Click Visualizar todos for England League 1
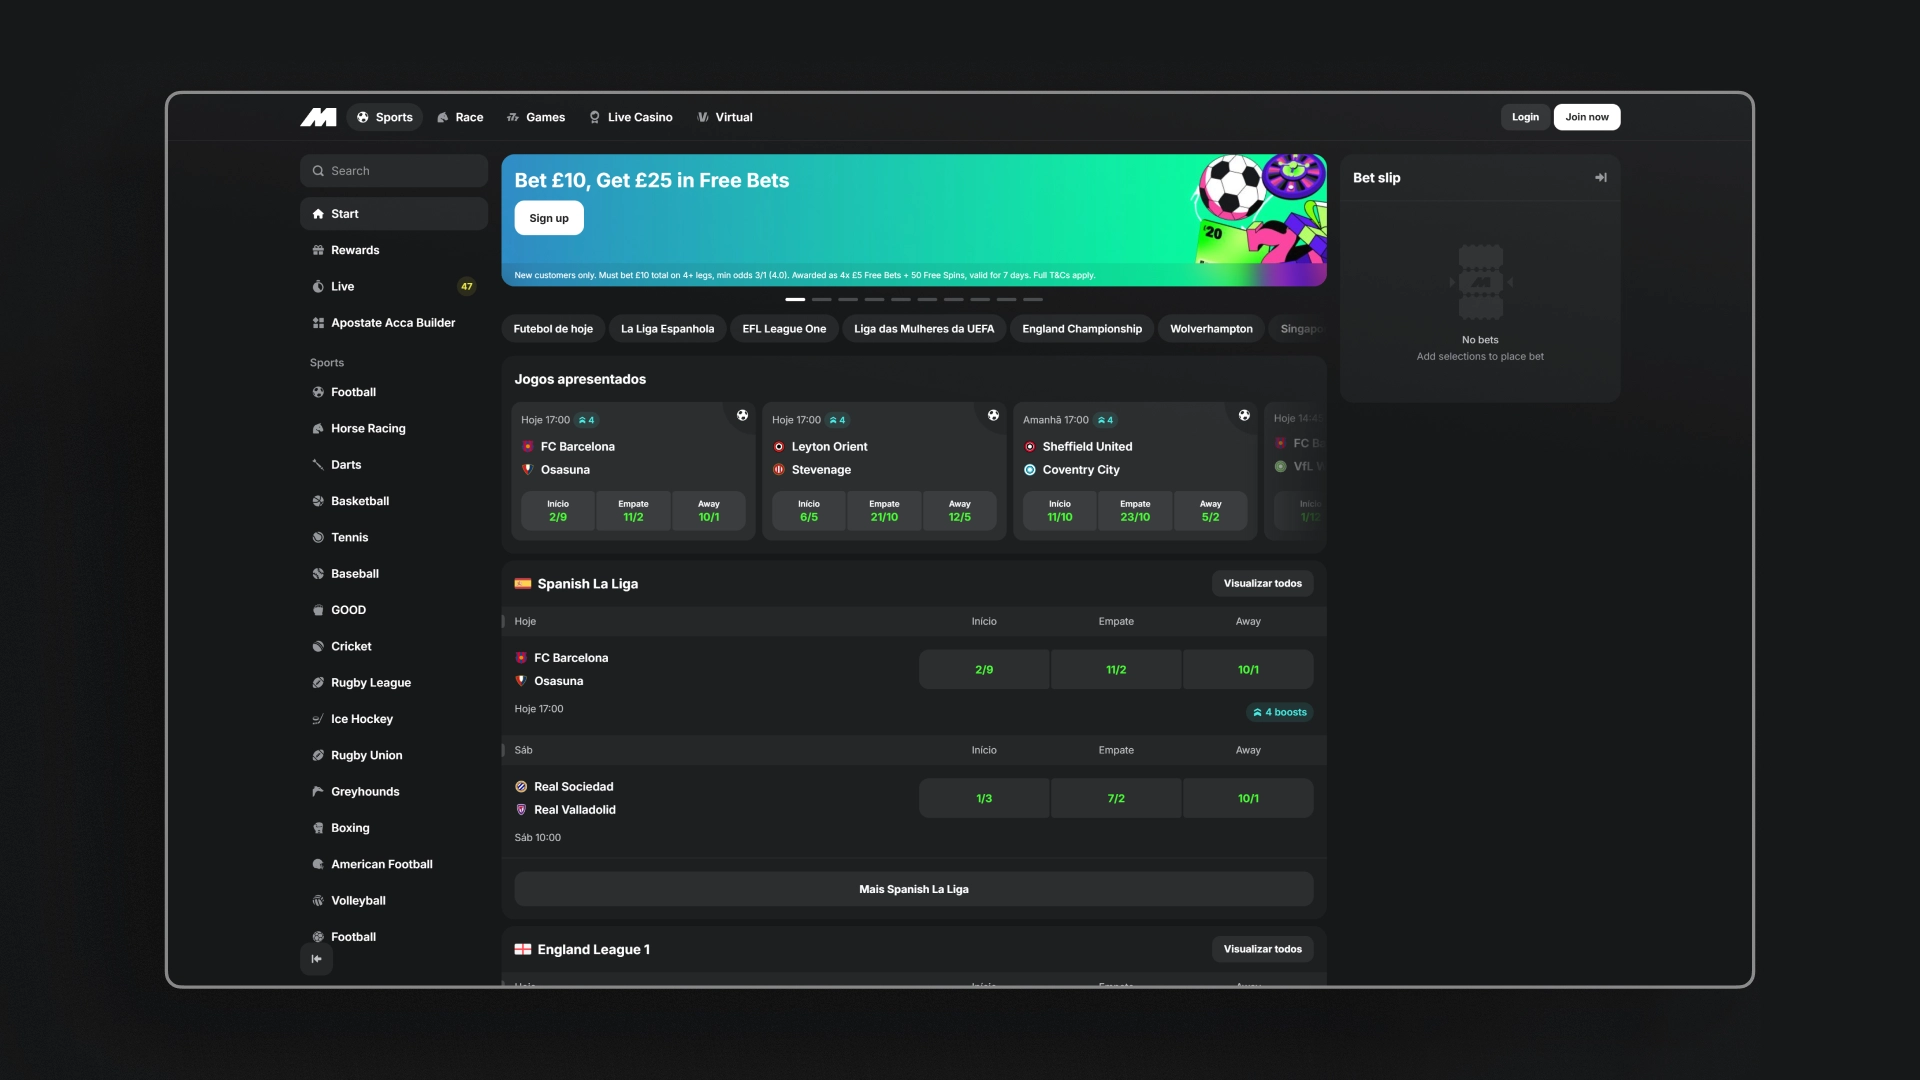The width and height of the screenshot is (1920, 1080). coord(1263,949)
